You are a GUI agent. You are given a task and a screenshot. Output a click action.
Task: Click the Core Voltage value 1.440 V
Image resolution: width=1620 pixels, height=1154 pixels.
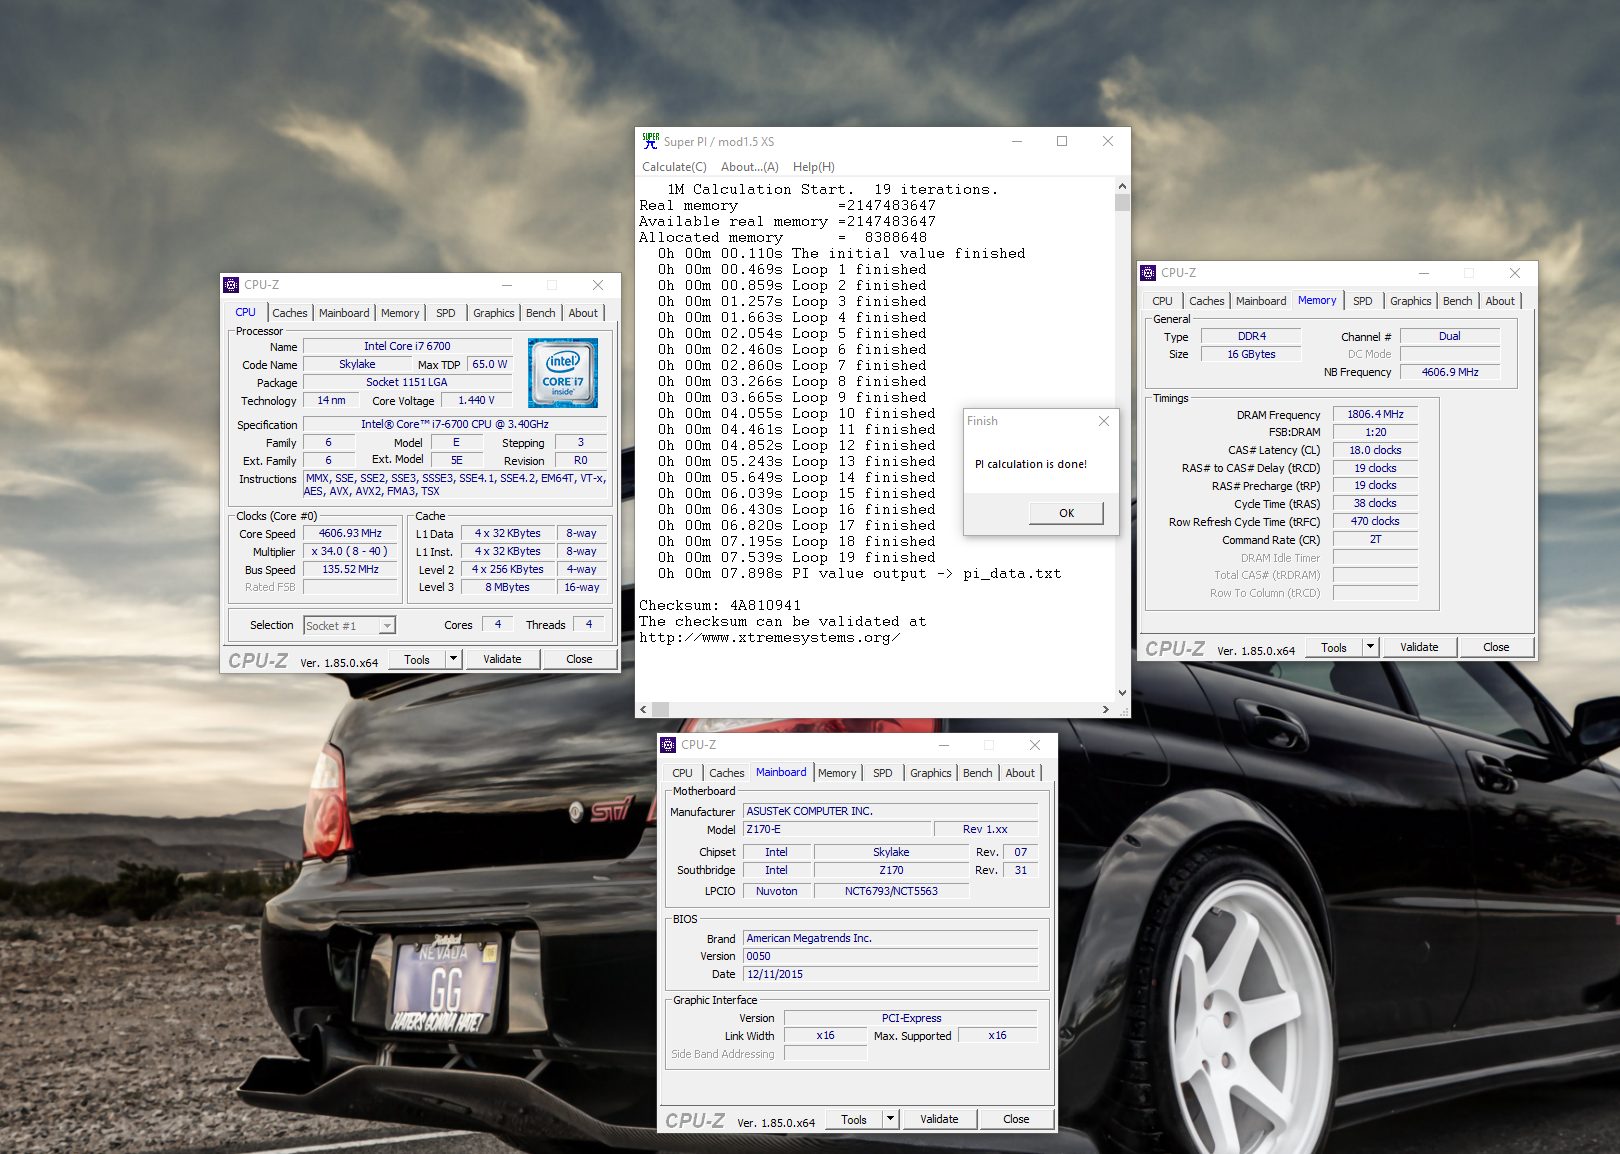point(476,401)
